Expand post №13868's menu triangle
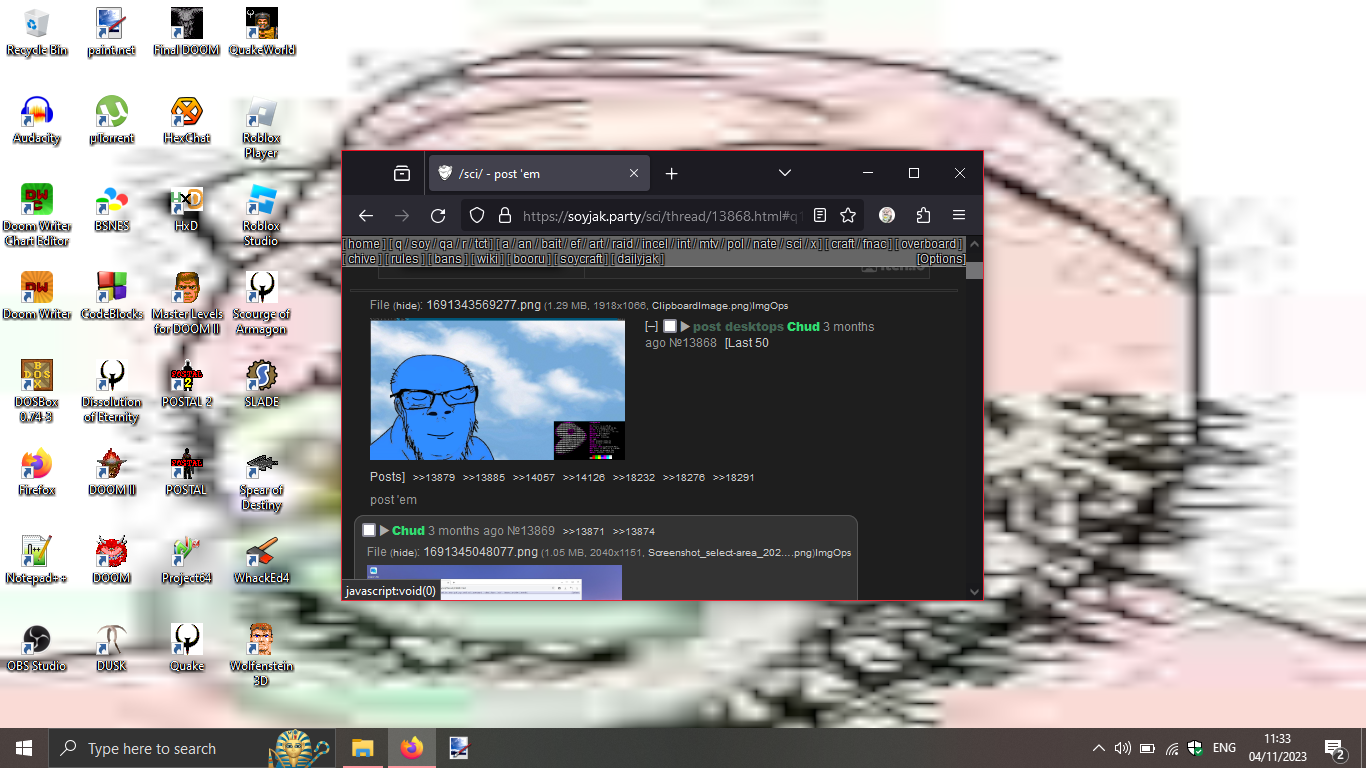Screen dimensions: 1366x768 pyautogui.click(x=686, y=327)
